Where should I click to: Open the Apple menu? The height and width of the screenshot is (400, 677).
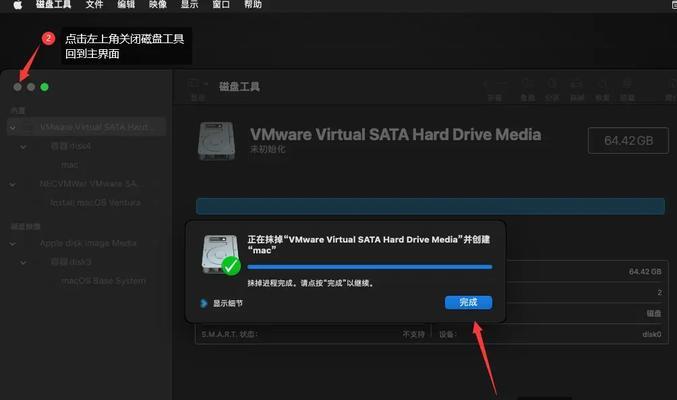(18, 5)
